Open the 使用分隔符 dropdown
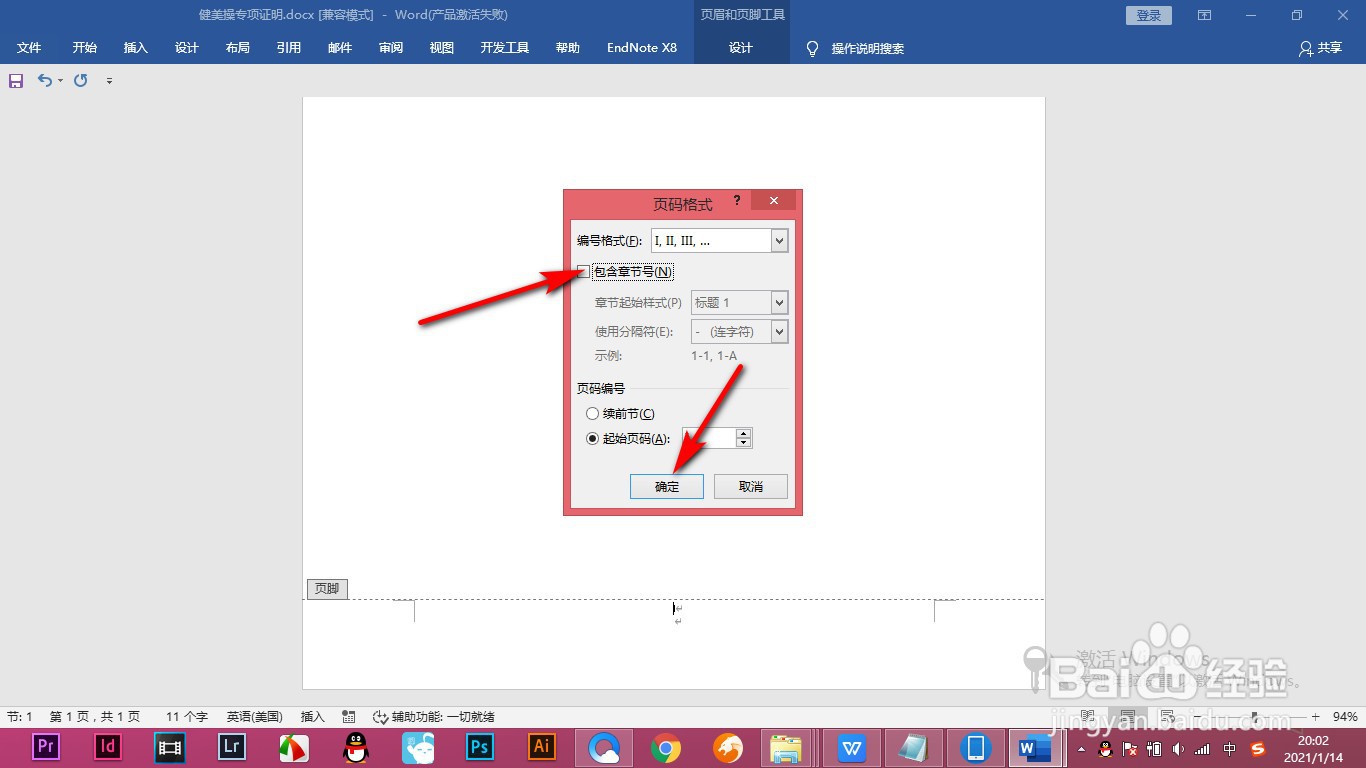This screenshot has height=768, width=1366. [x=780, y=331]
